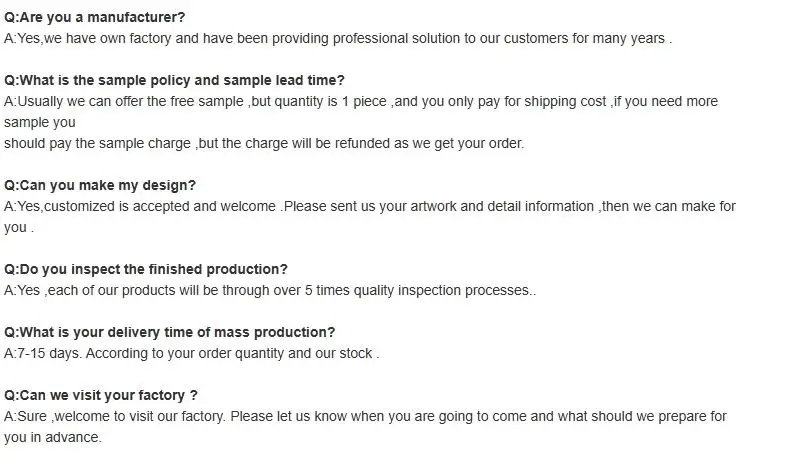
Task: Select the 'Can we visit your factory ?' question
Action: click(101, 395)
